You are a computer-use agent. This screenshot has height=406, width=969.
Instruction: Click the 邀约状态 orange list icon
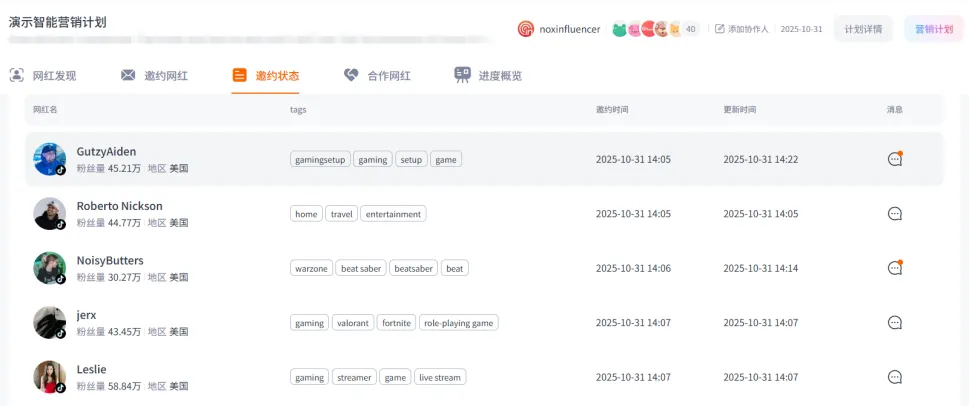point(239,75)
